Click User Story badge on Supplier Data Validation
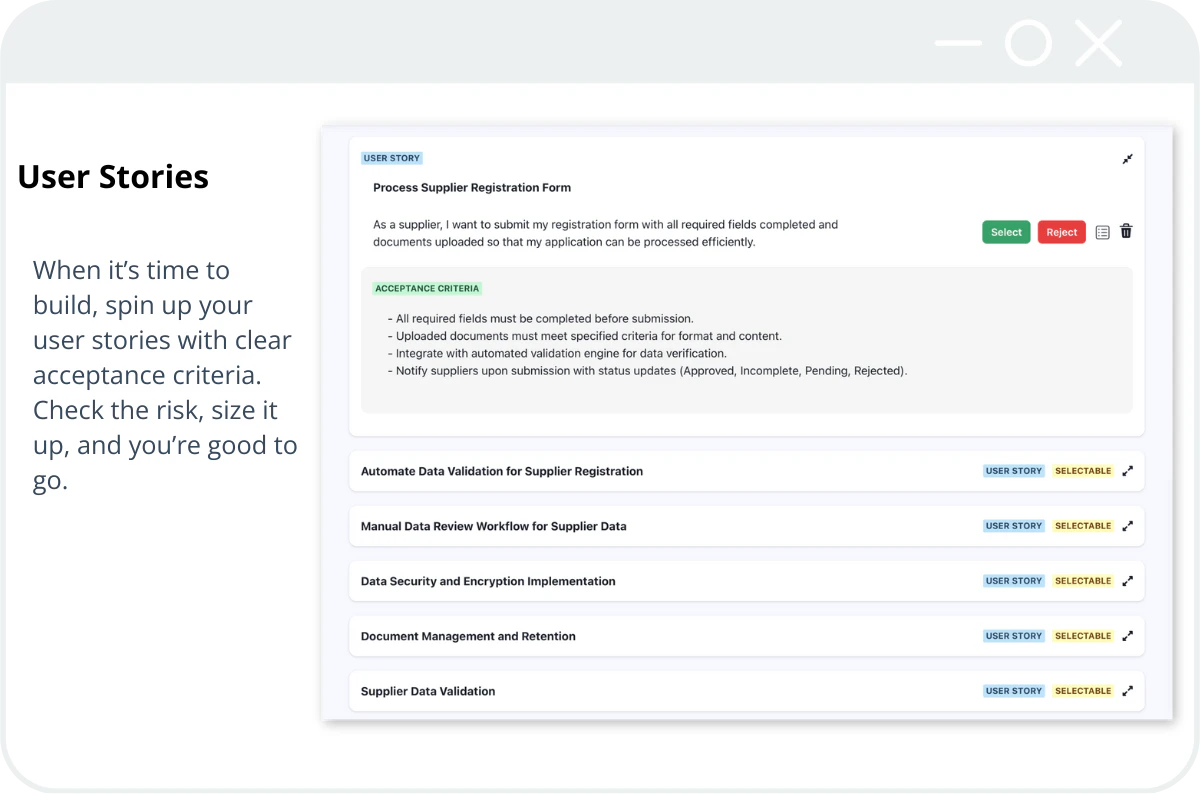Image resolution: width=1200 pixels, height=800 pixels. (x=1014, y=691)
